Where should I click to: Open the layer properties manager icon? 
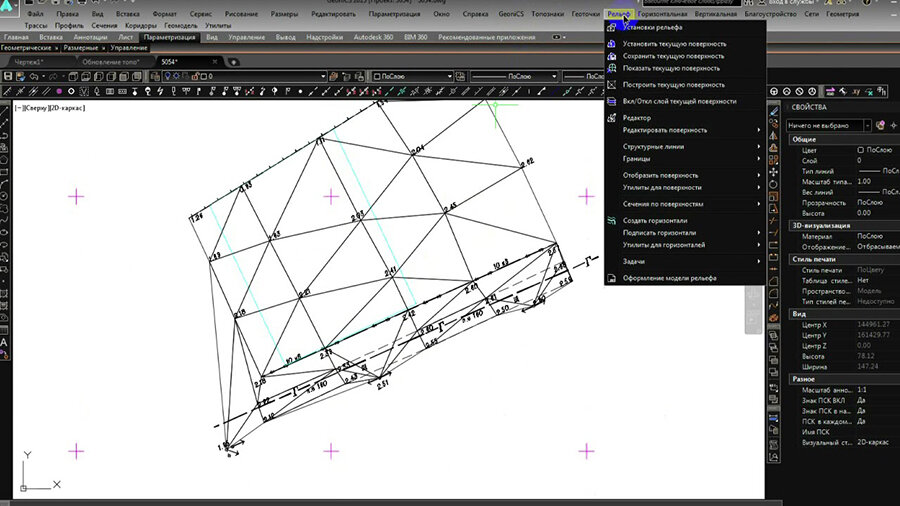(156, 76)
